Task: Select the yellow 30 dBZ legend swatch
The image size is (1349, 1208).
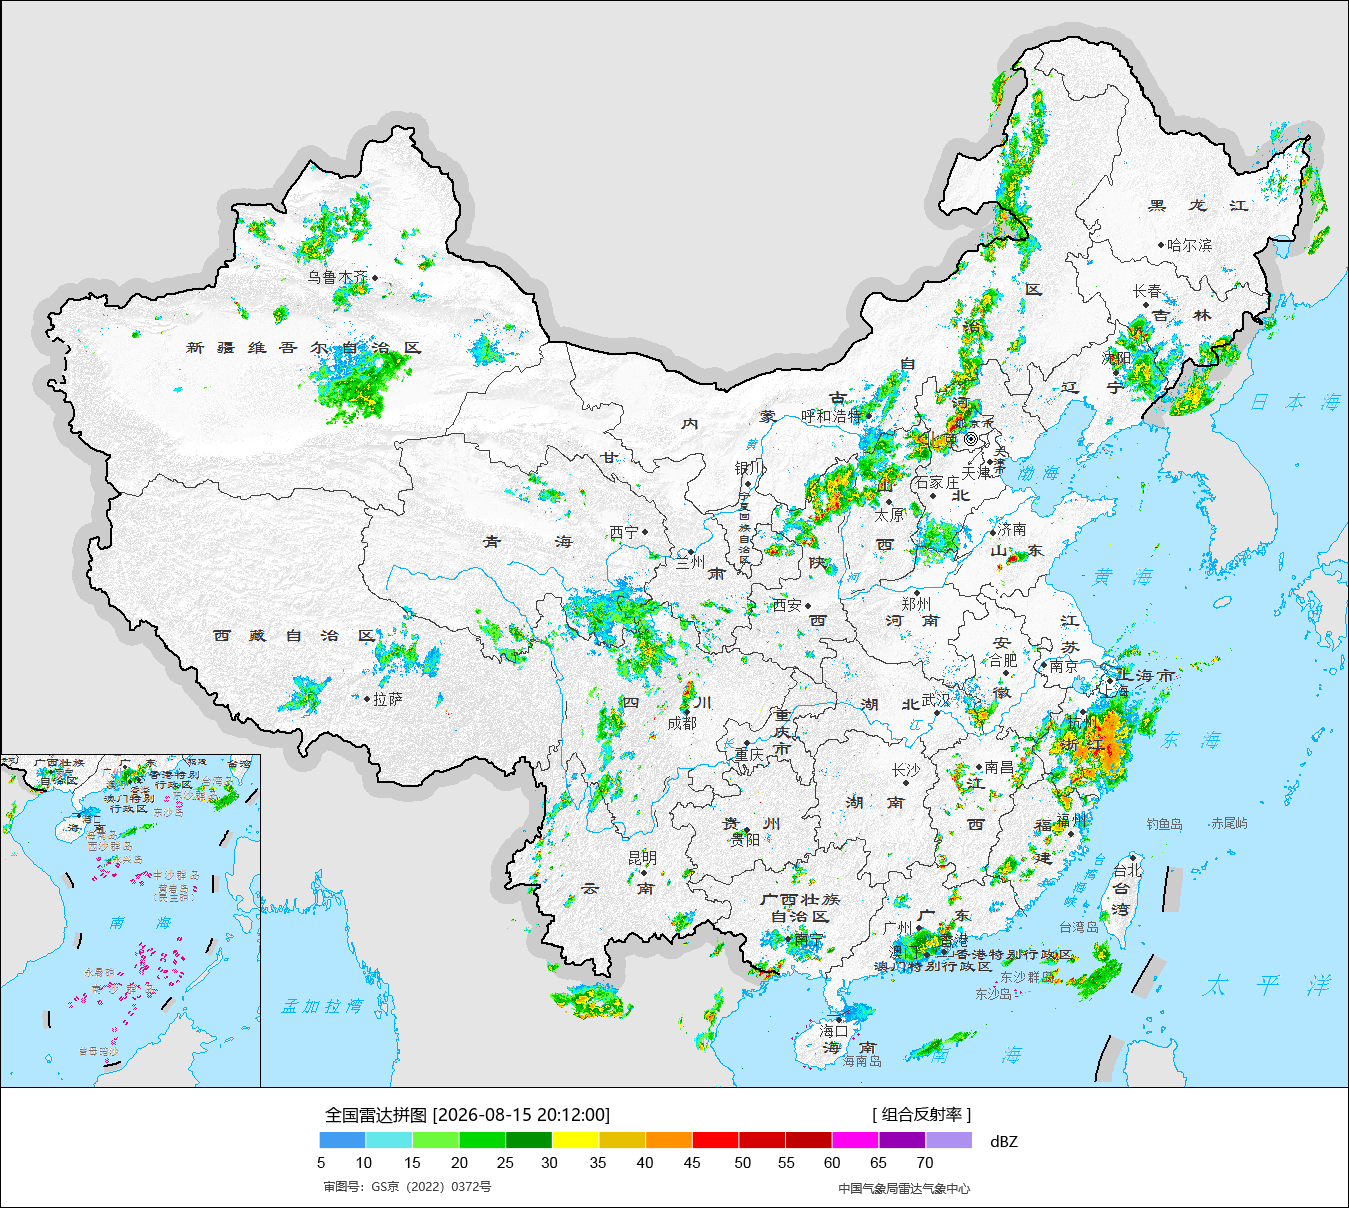Action: click(575, 1139)
